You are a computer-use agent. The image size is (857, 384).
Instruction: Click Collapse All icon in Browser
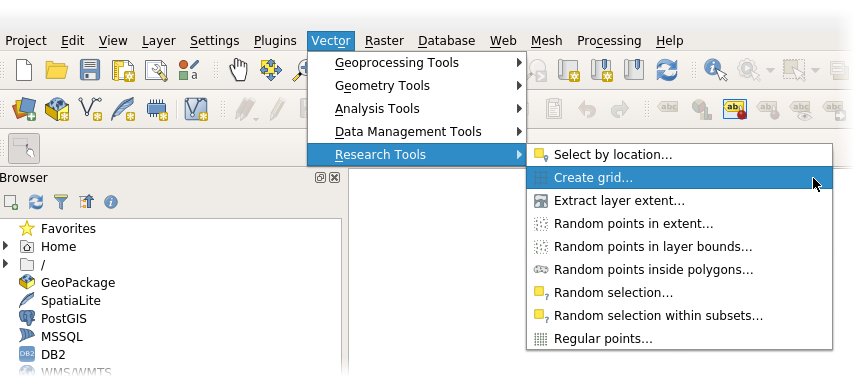coord(86,202)
